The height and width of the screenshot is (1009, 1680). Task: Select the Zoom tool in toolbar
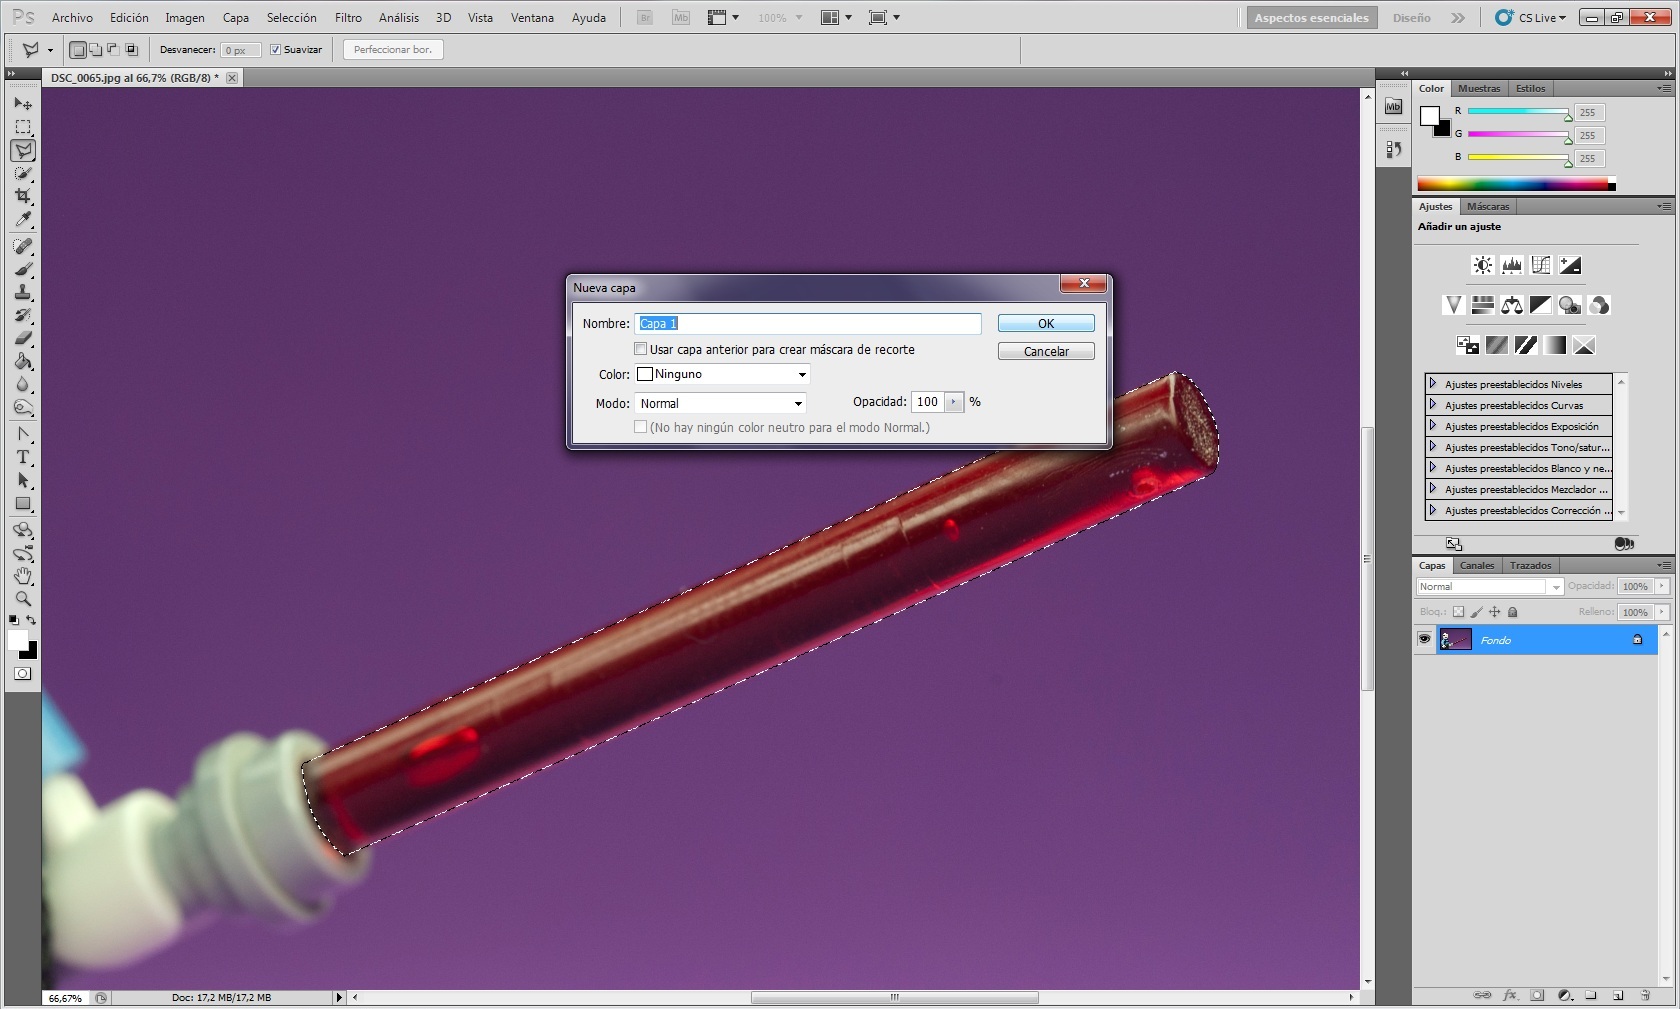point(23,599)
